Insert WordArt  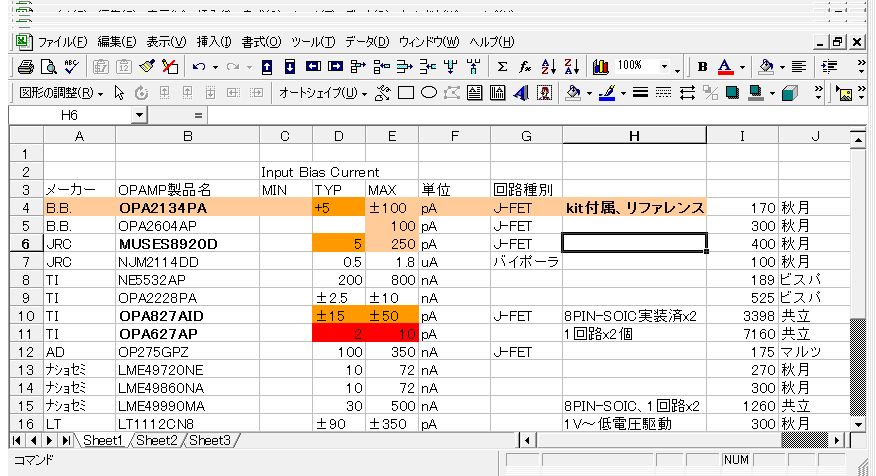point(521,93)
